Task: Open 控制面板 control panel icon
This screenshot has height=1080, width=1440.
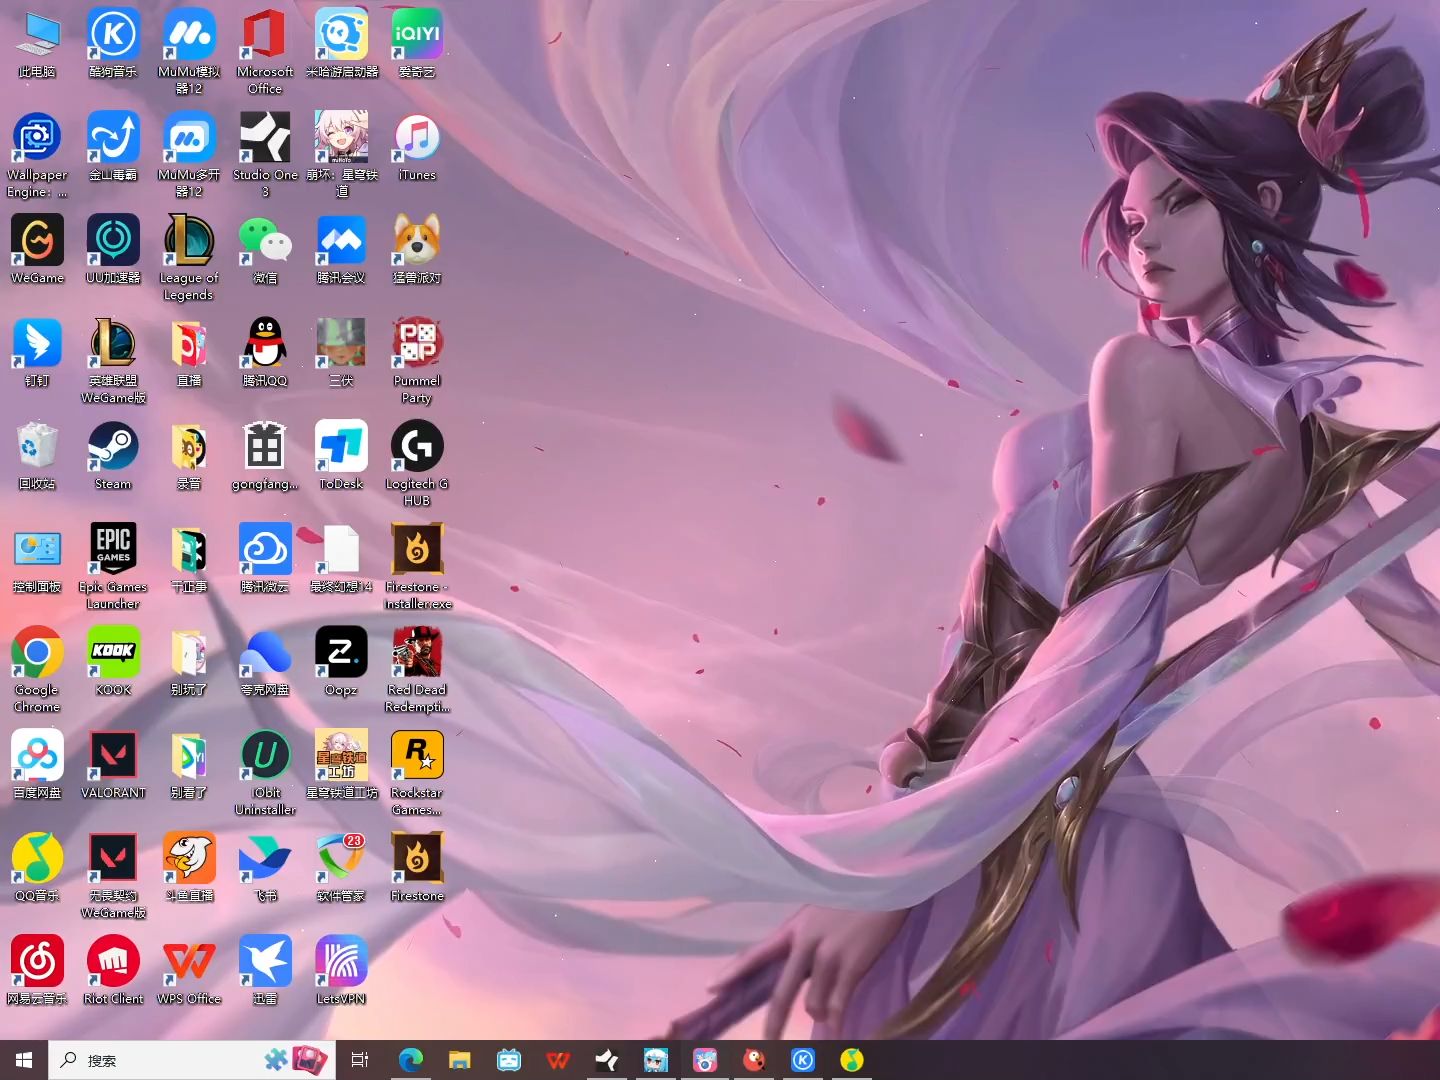Action: [x=37, y=559]
